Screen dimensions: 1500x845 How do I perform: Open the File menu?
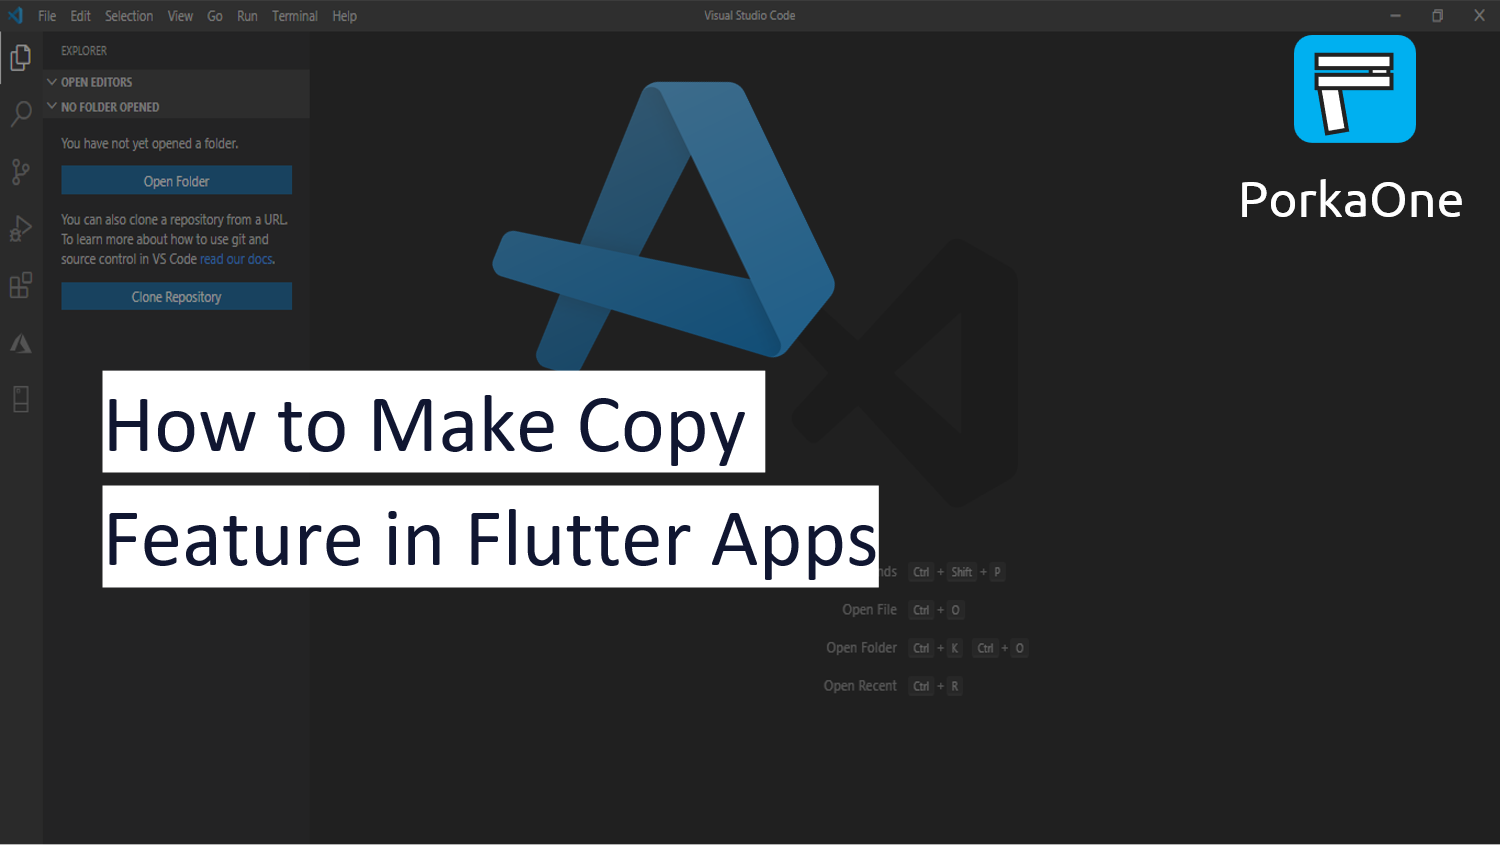point(47,16)
